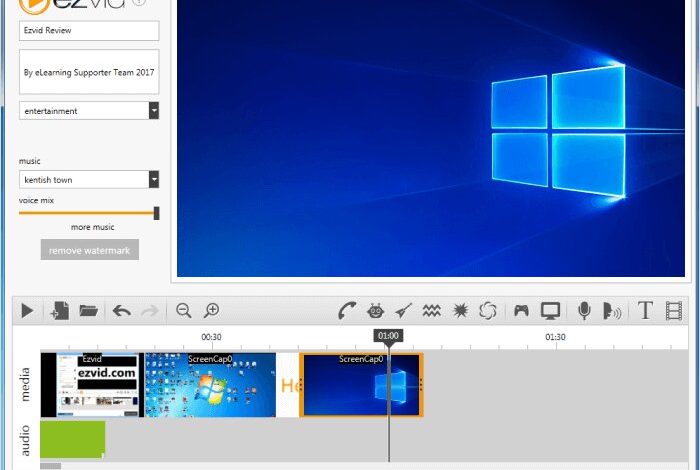Select the Ezvid intro clip on the timeline
Screen dimensions: 700x470
pyautogui.click(x=92, y=385)
